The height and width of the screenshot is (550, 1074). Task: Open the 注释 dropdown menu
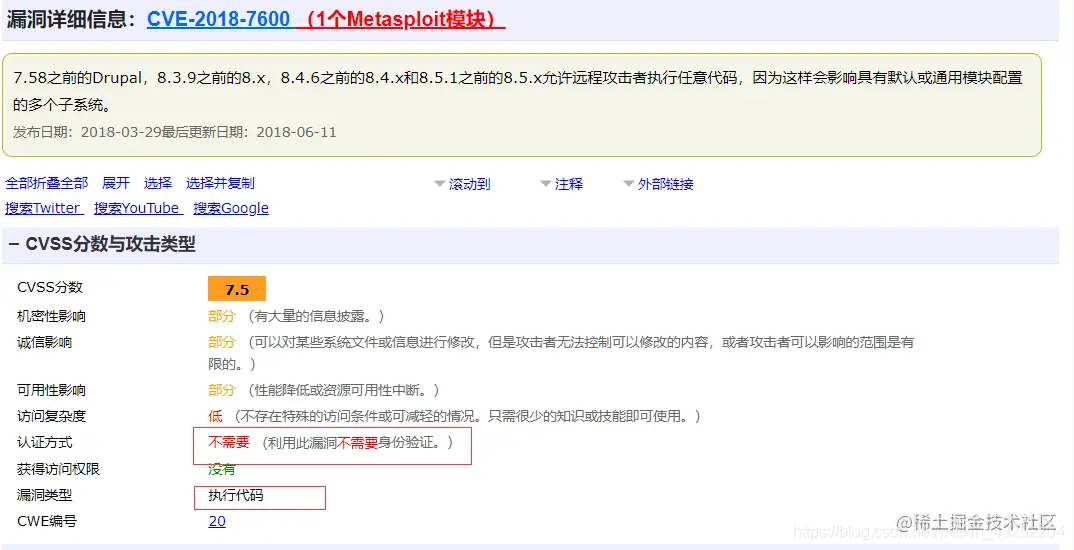click(562, 184)
